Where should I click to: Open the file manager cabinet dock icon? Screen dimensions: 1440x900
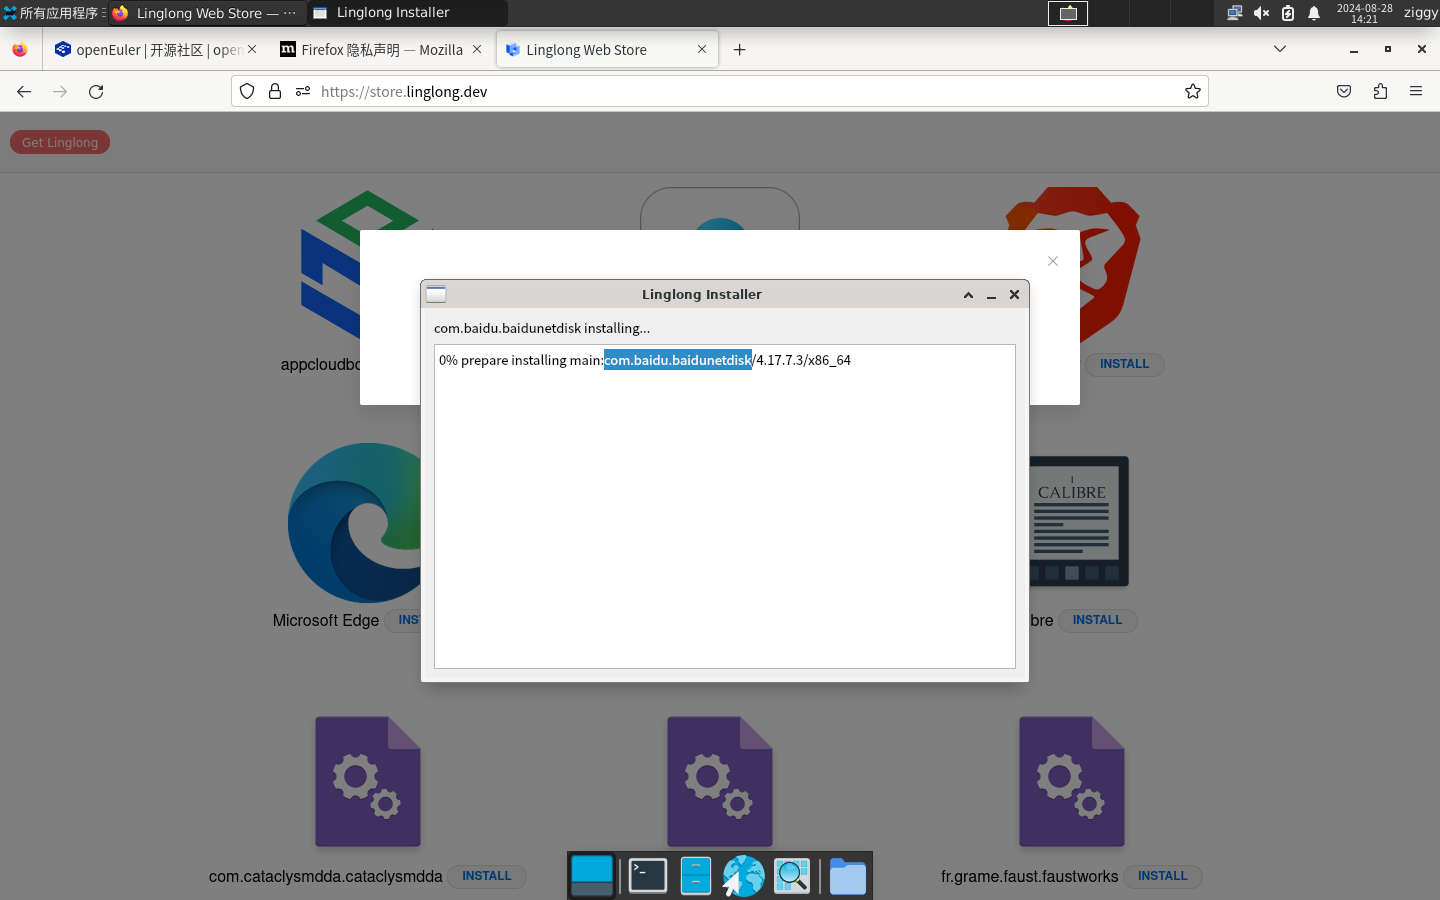[696, 876]
